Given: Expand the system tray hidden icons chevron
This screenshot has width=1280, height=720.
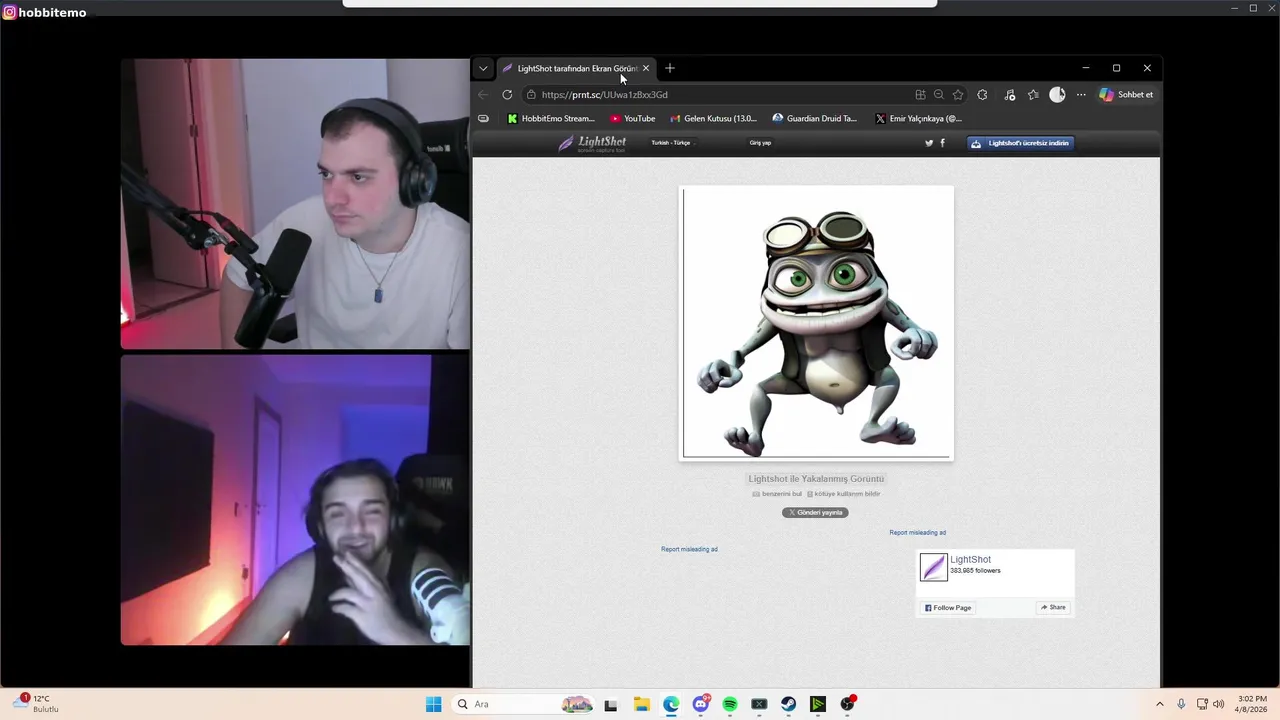Looking at the screenshot, I should [1159, 704].
